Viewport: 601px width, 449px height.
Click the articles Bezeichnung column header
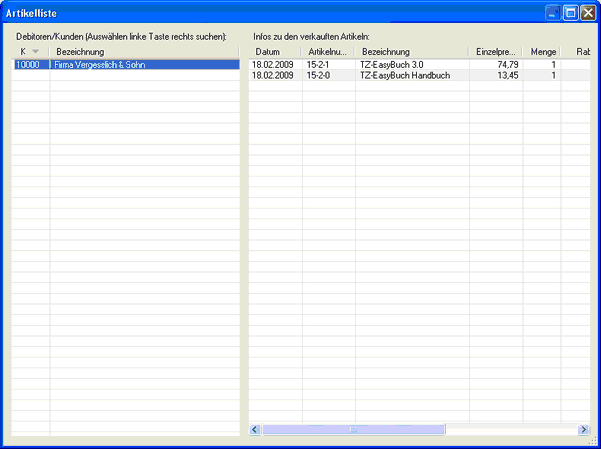(412, 52)
